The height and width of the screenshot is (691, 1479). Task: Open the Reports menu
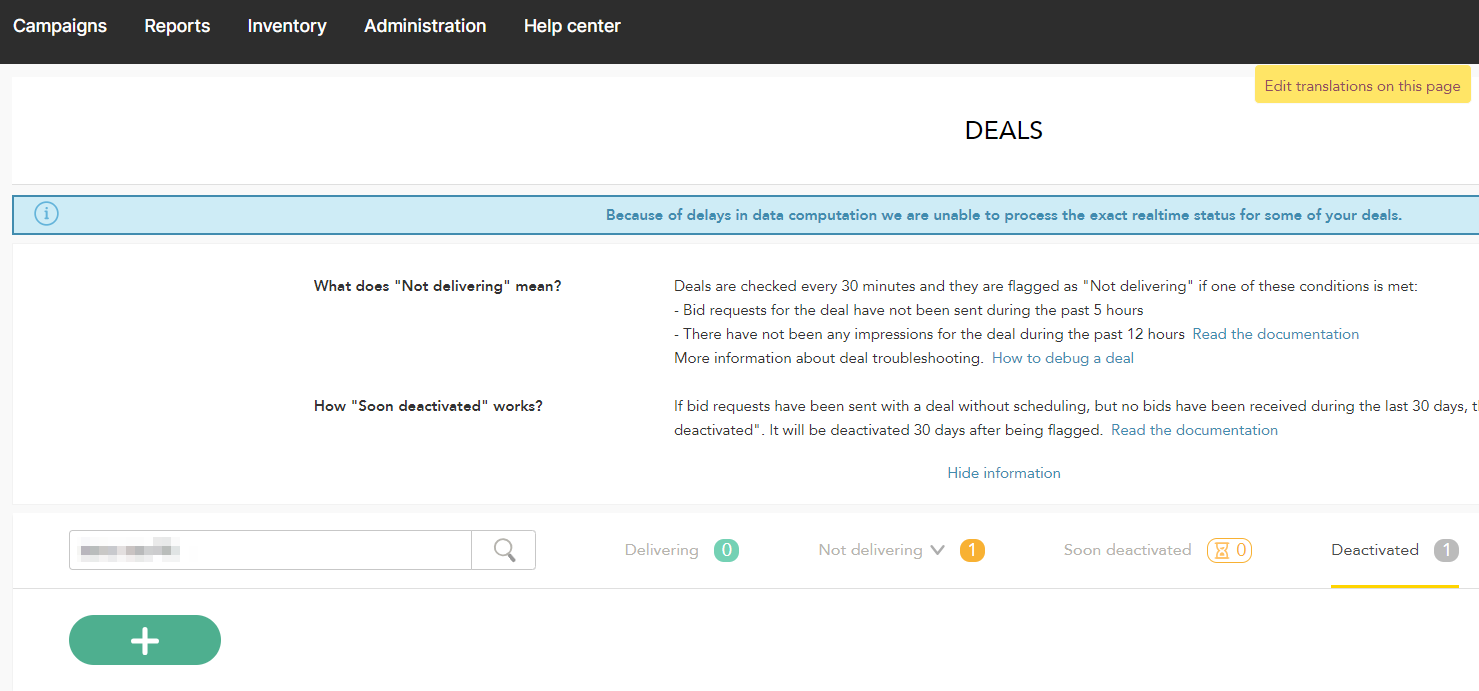(177, 26)
